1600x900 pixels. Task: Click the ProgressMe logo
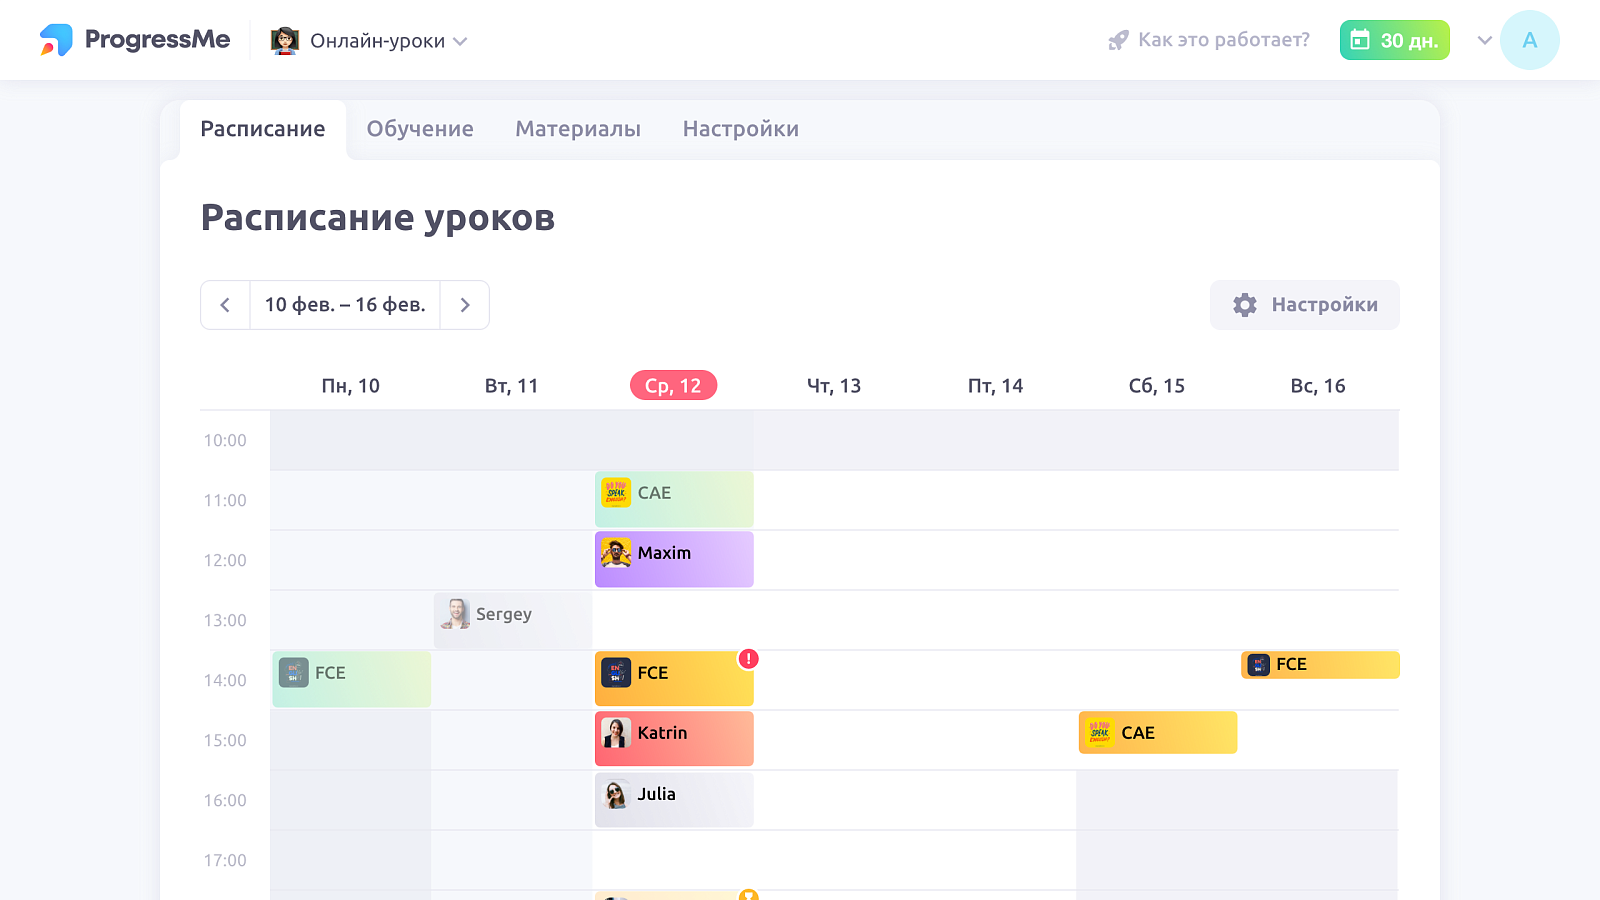135,40
